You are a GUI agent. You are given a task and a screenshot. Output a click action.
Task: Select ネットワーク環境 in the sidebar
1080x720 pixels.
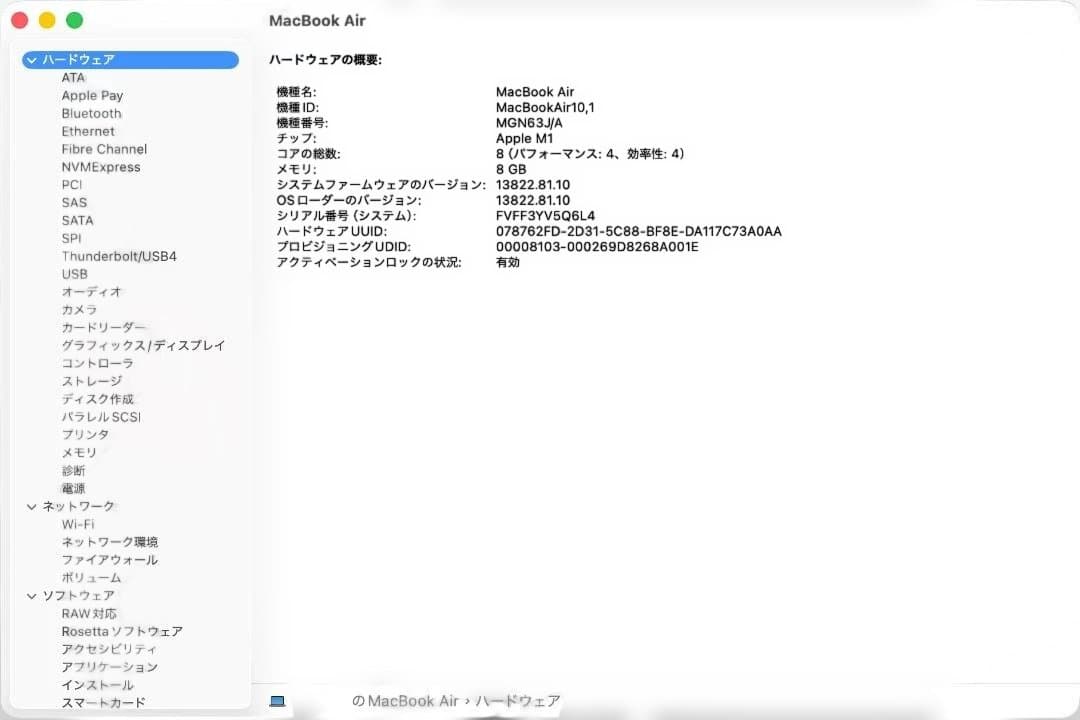point(110,542)
